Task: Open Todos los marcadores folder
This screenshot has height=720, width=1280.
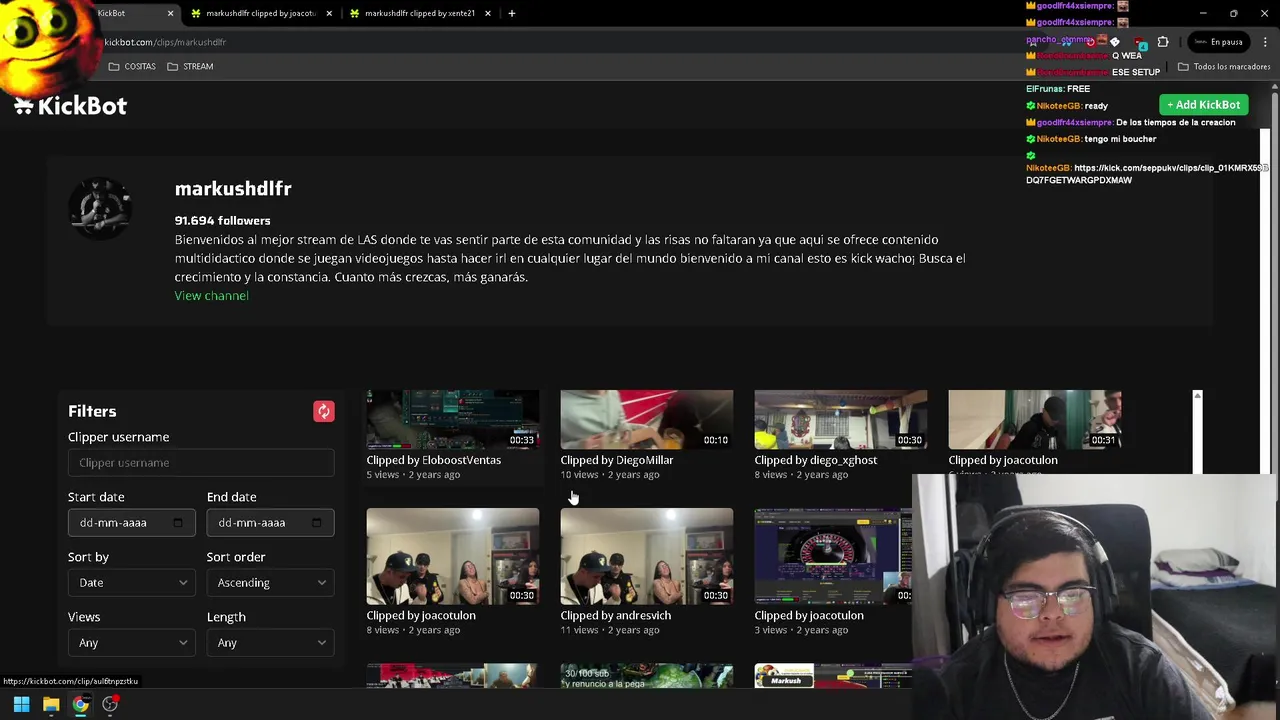Action: point(1223,66)
